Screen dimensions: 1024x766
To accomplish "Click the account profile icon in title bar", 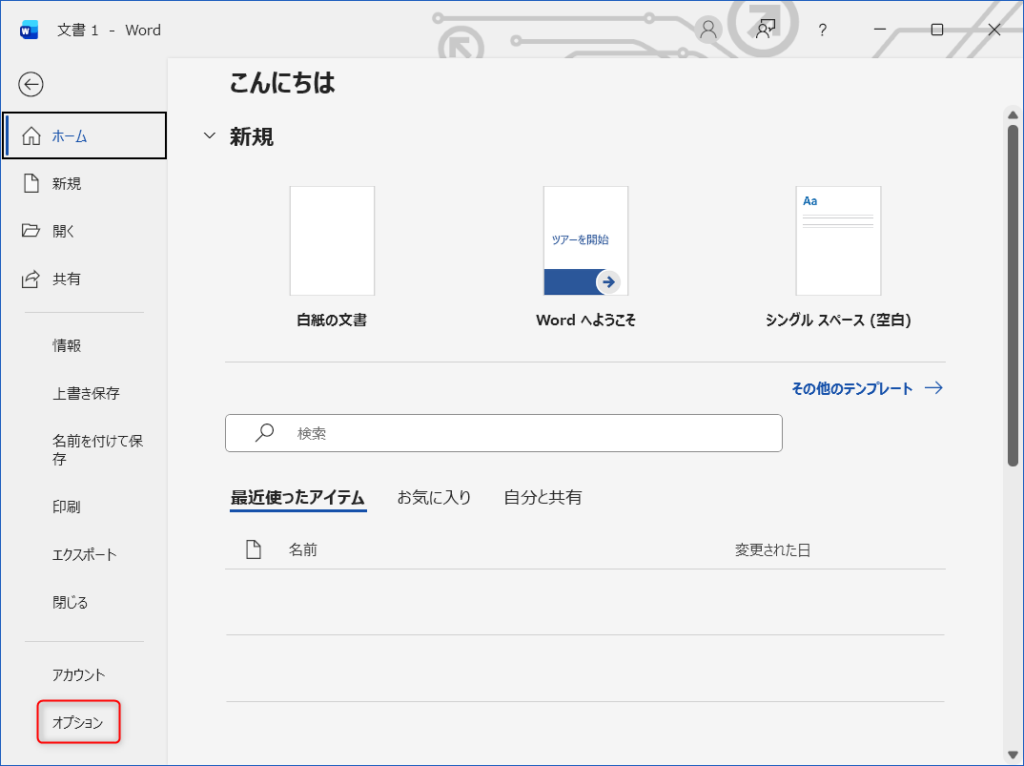I will tap(709, 30).
